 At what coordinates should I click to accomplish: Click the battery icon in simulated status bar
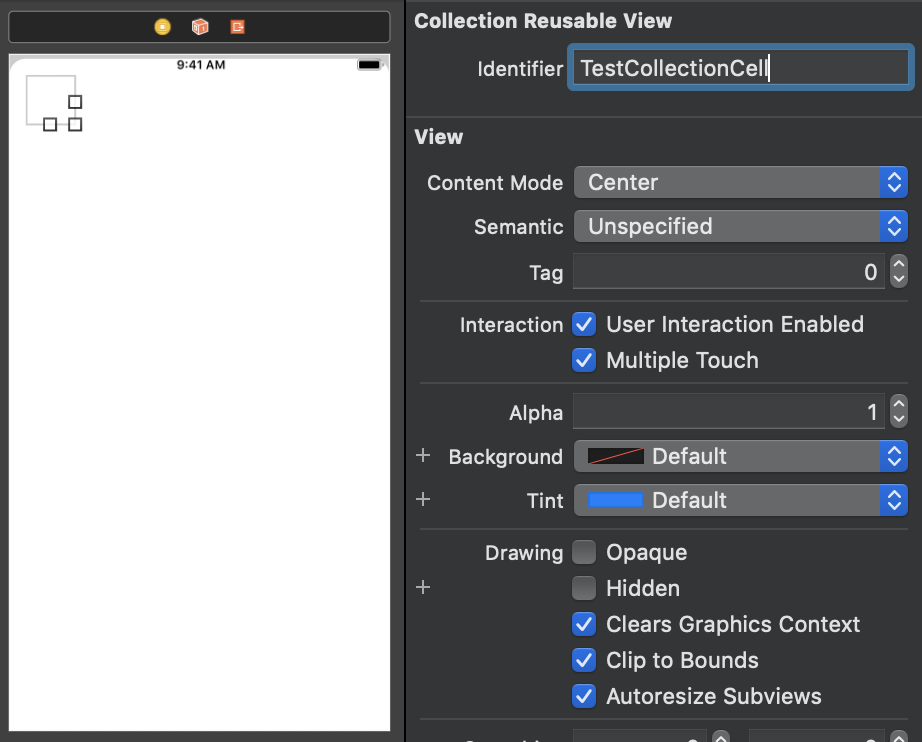click(x=370, y=65)
